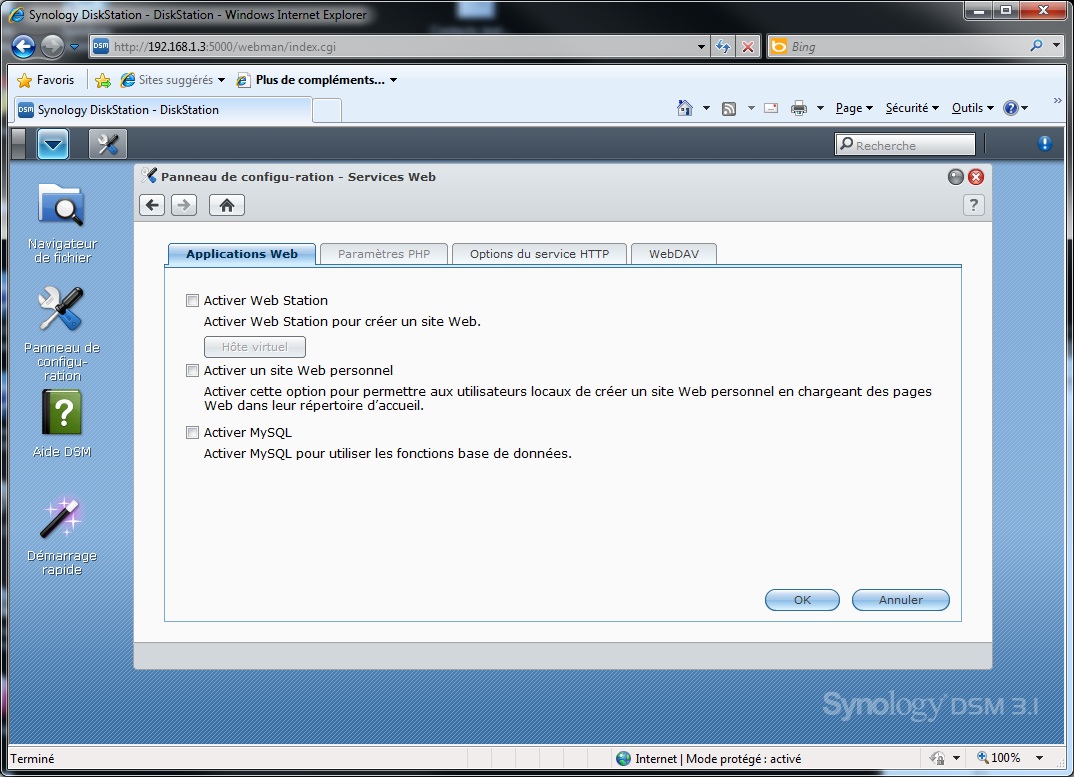The image size is (1074, 777).
Task: Open the Panneau de configuration desktop icon
Action: (62, 334)
